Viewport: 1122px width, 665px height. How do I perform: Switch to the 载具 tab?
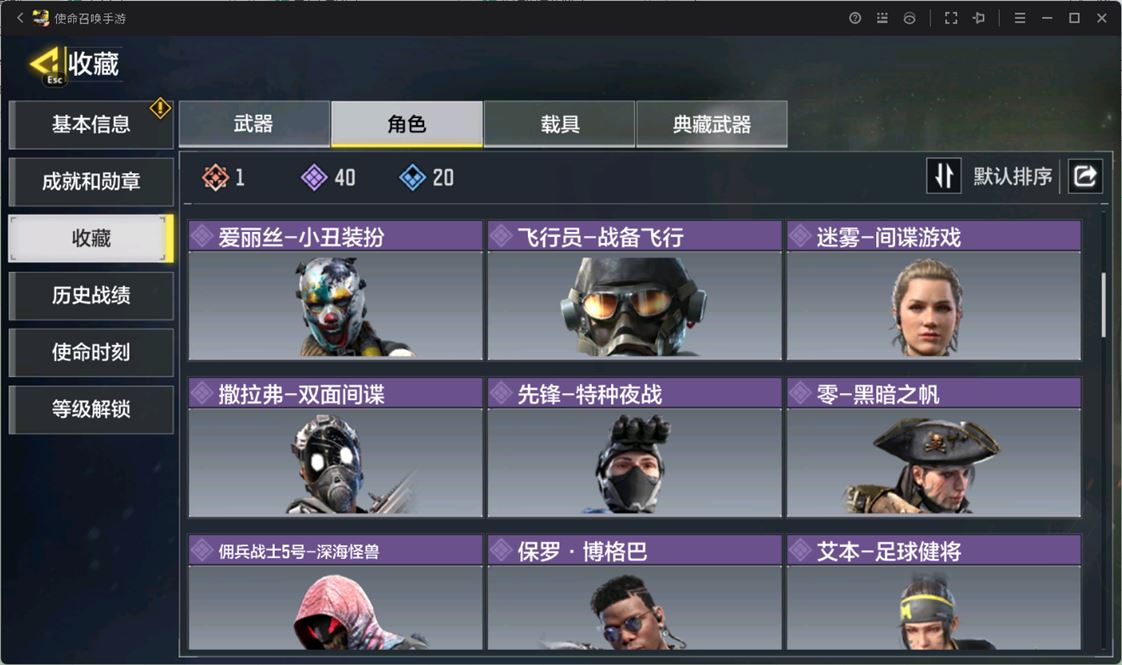(560, 124)
